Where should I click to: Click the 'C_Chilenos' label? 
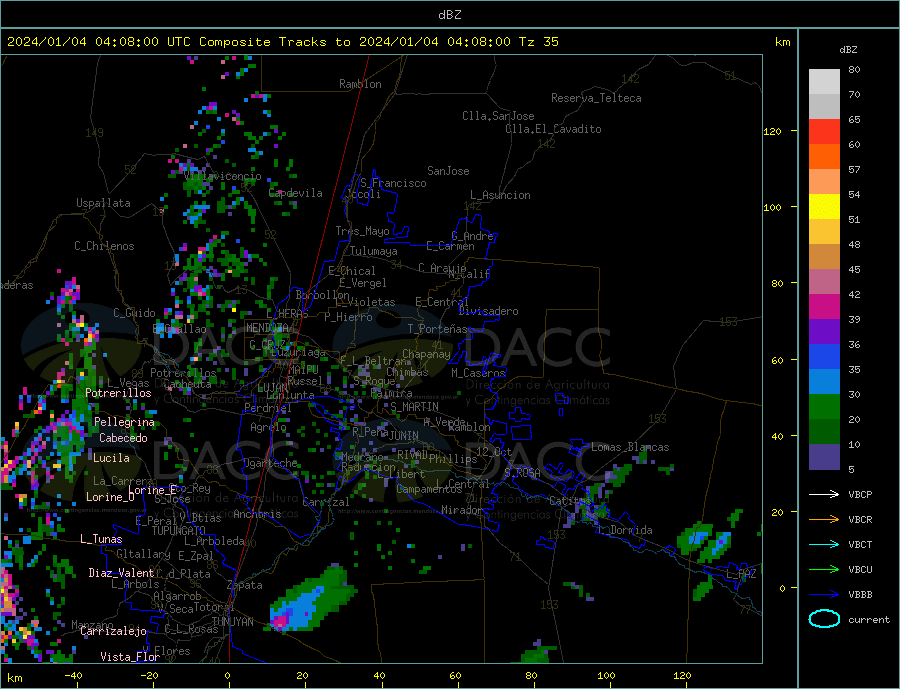click(x=104, y=246)
